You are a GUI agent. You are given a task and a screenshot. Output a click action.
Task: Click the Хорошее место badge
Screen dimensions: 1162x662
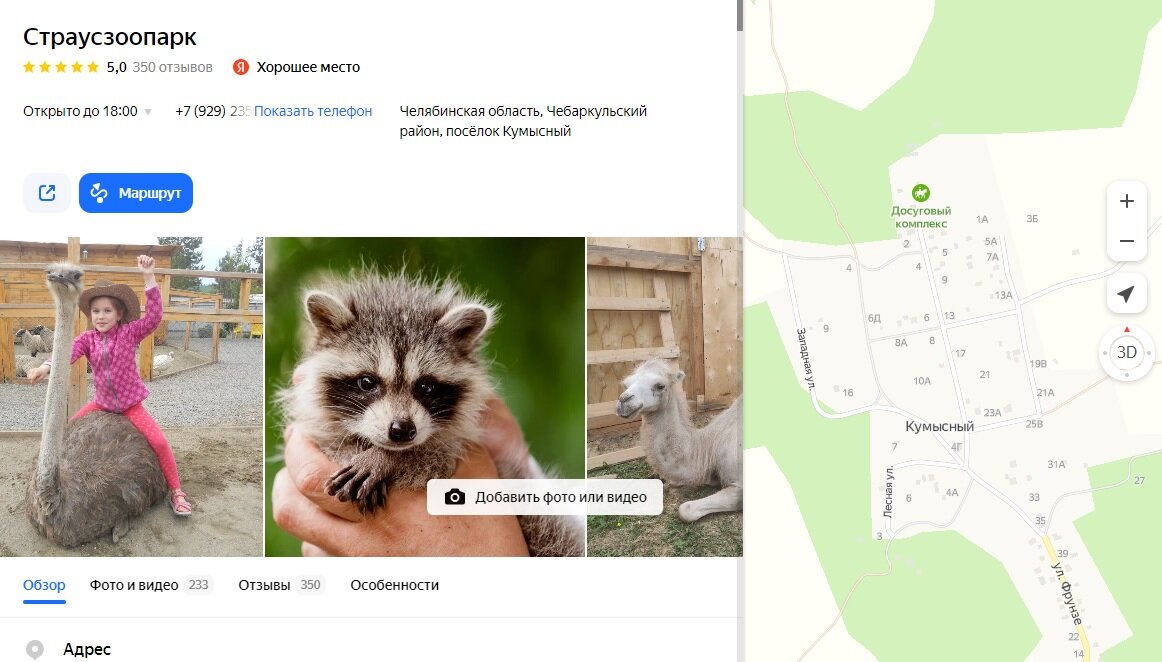coord(296,67)
